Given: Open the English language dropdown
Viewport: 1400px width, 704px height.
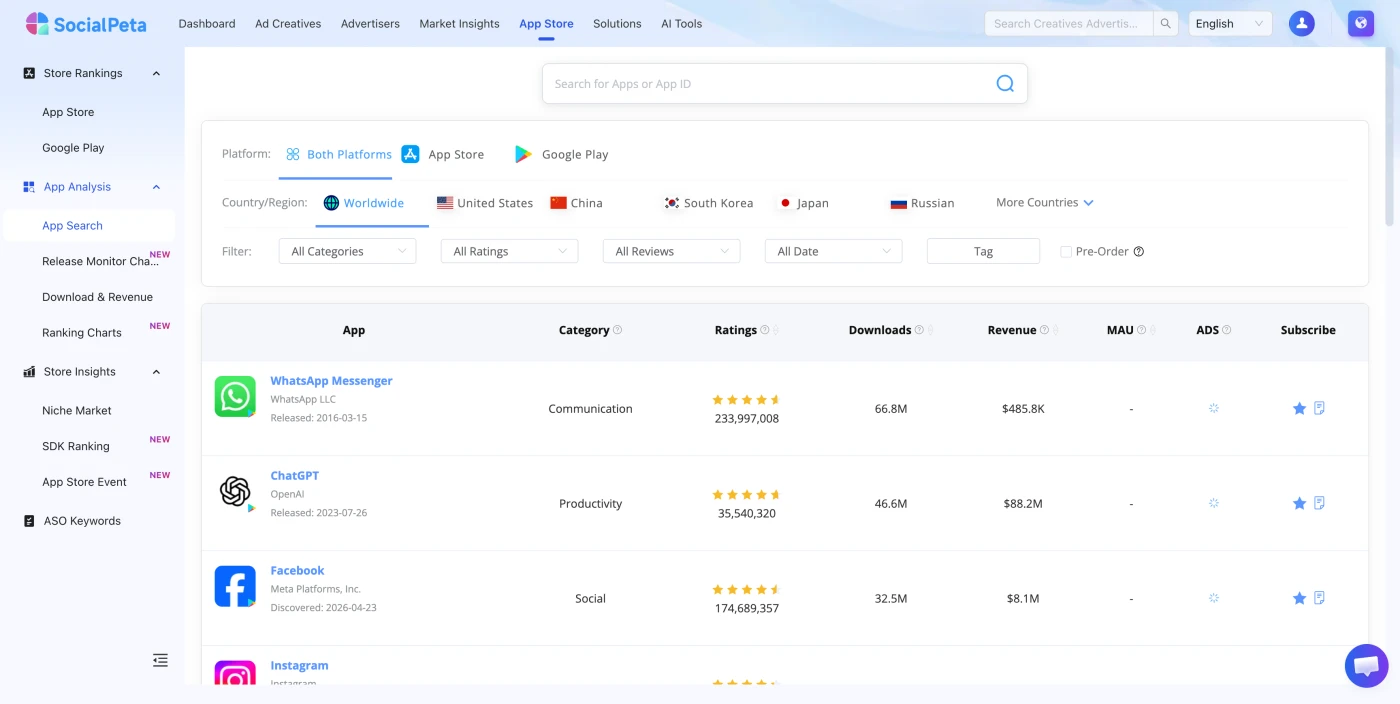Looking at the screenshot, I should [x=1230, y=24].
